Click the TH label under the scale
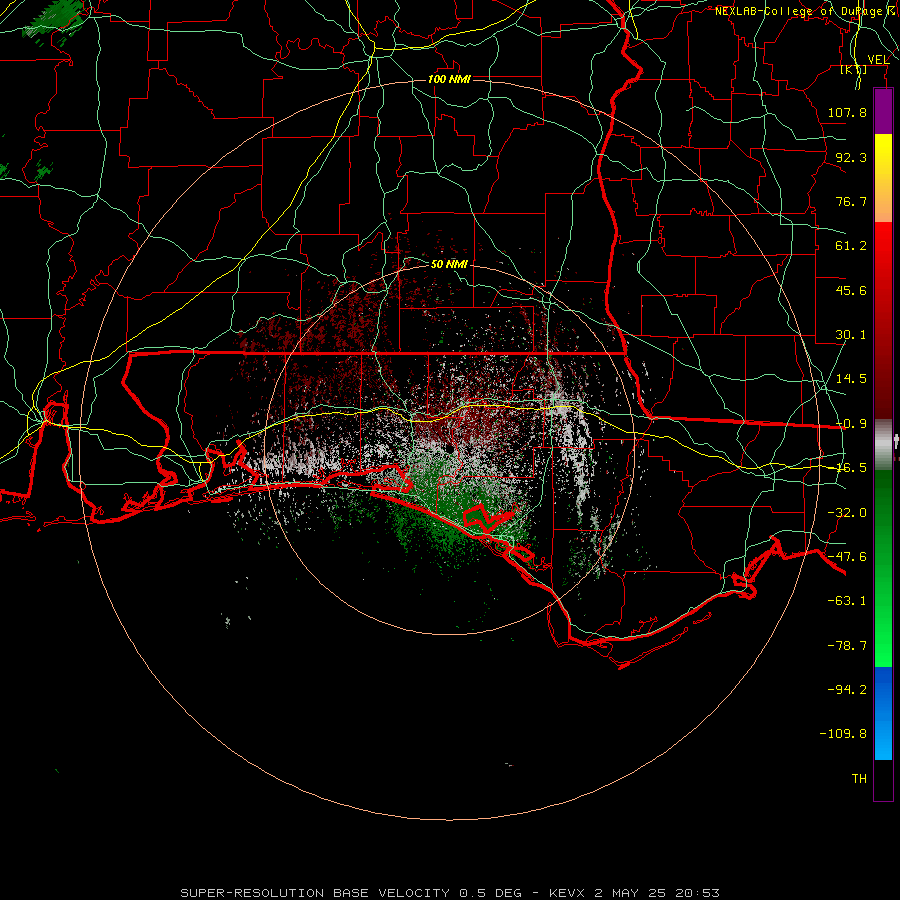Viewport: 900px width, 900px height. pos(859,779)
